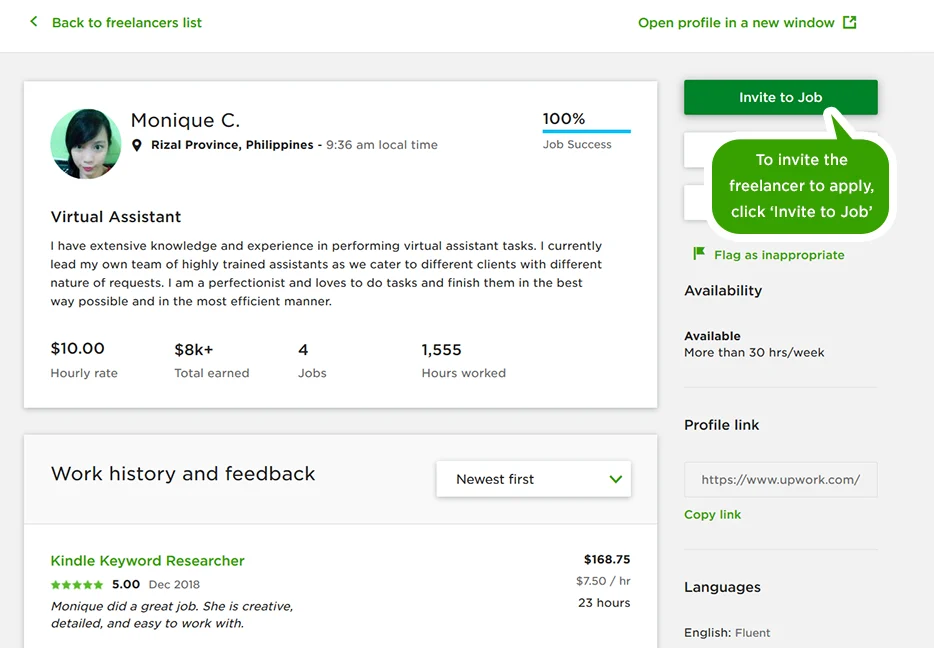934x648 pixels.
Task: Open Monique's profile photo
Action: tap(86, 144)
